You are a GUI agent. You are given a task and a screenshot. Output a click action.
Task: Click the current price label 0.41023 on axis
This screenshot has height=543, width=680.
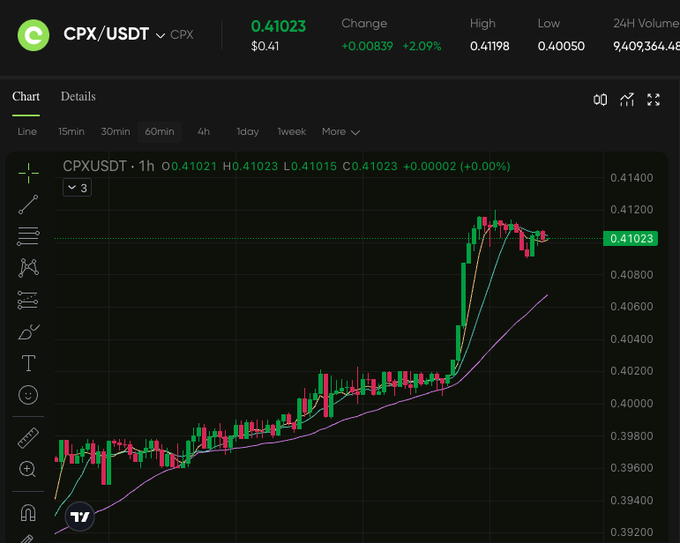coord(631,239)
